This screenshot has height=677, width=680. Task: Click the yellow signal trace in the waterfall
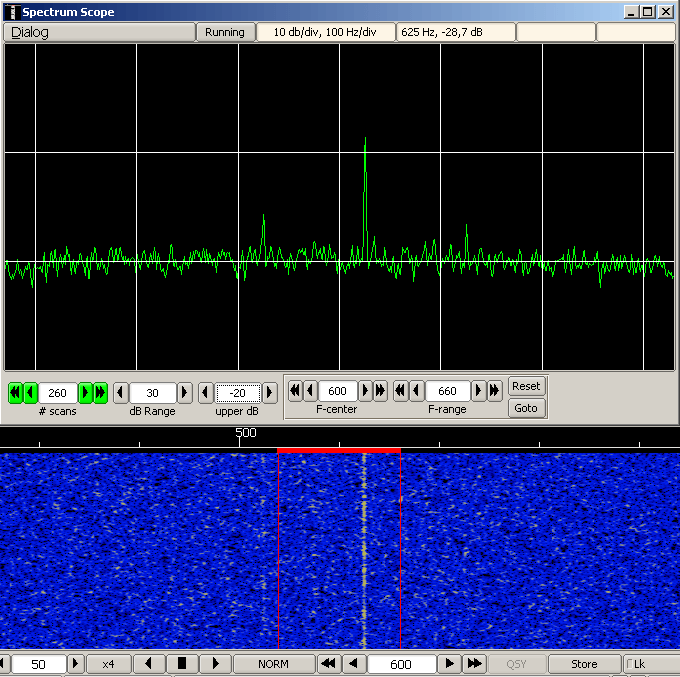point(364,551)
